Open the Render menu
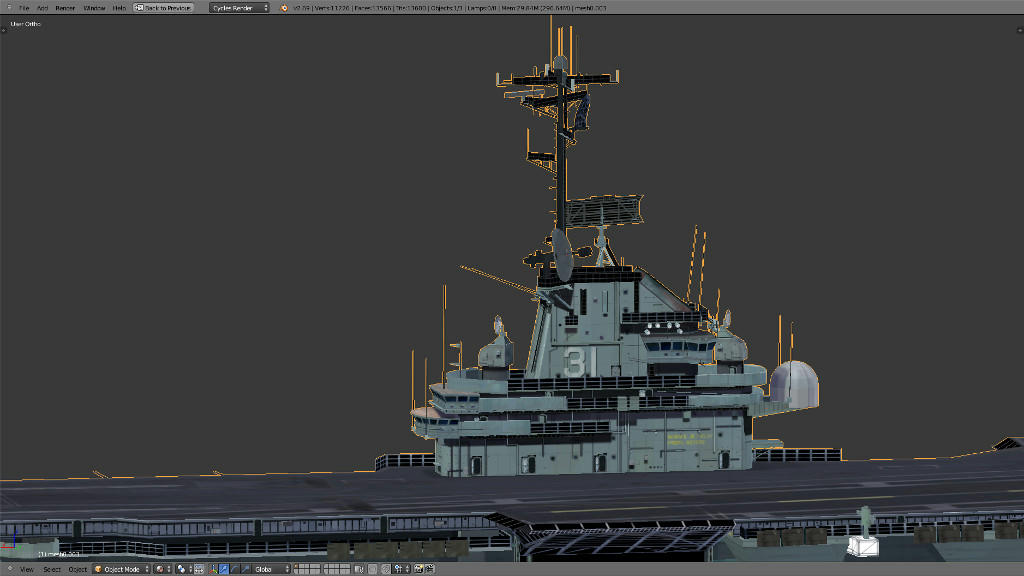1024x576 pixels. point(65,8)
